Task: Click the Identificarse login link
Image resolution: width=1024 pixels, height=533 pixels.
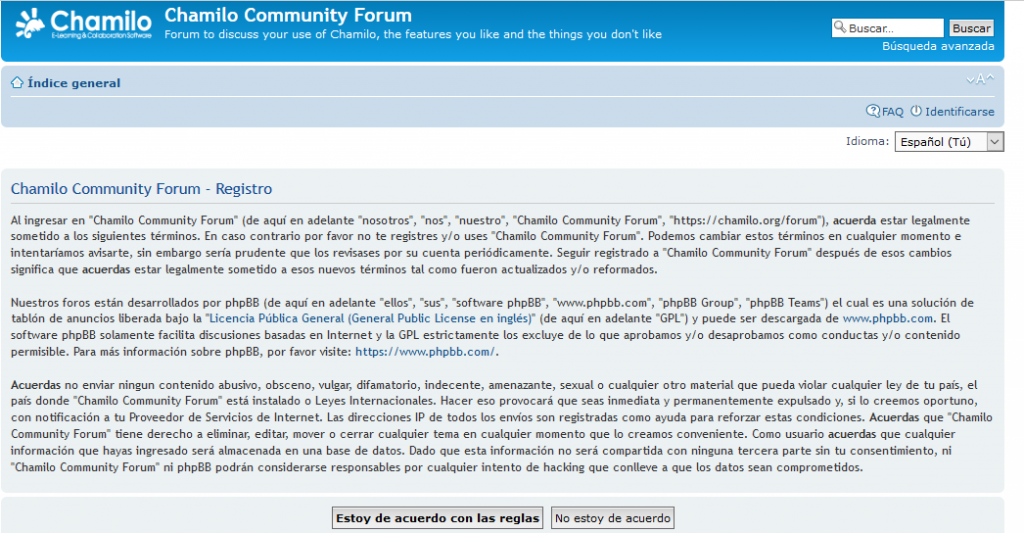Action: coord(959,112)
